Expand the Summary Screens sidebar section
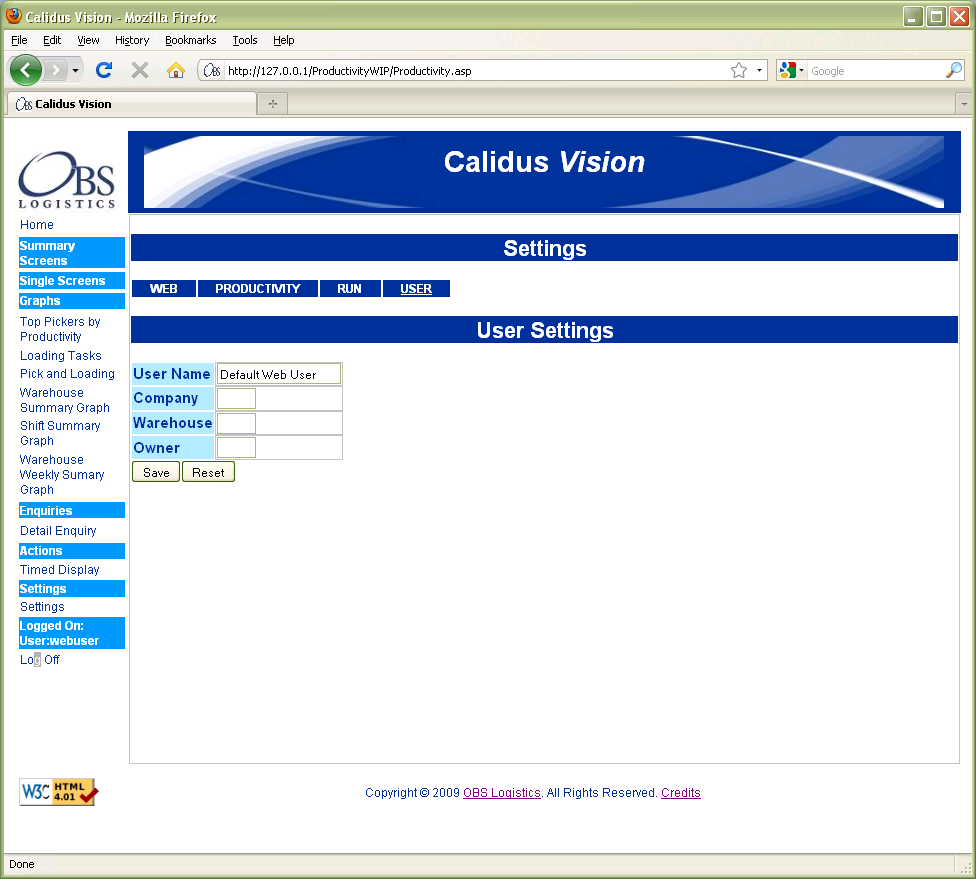The height and width of the screenshot is (879, 976). (x=72, y=253)
